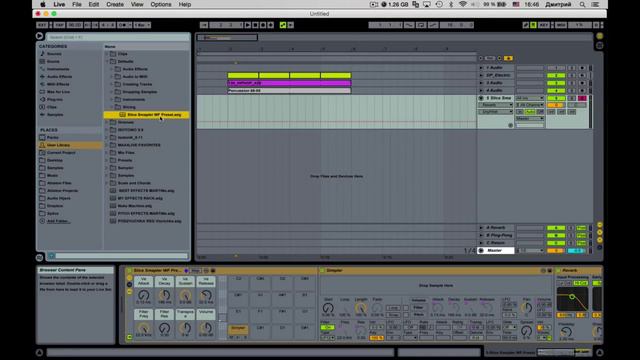Disarm the 5 Slice Simp track
The image size is (640, 360).
582,98
